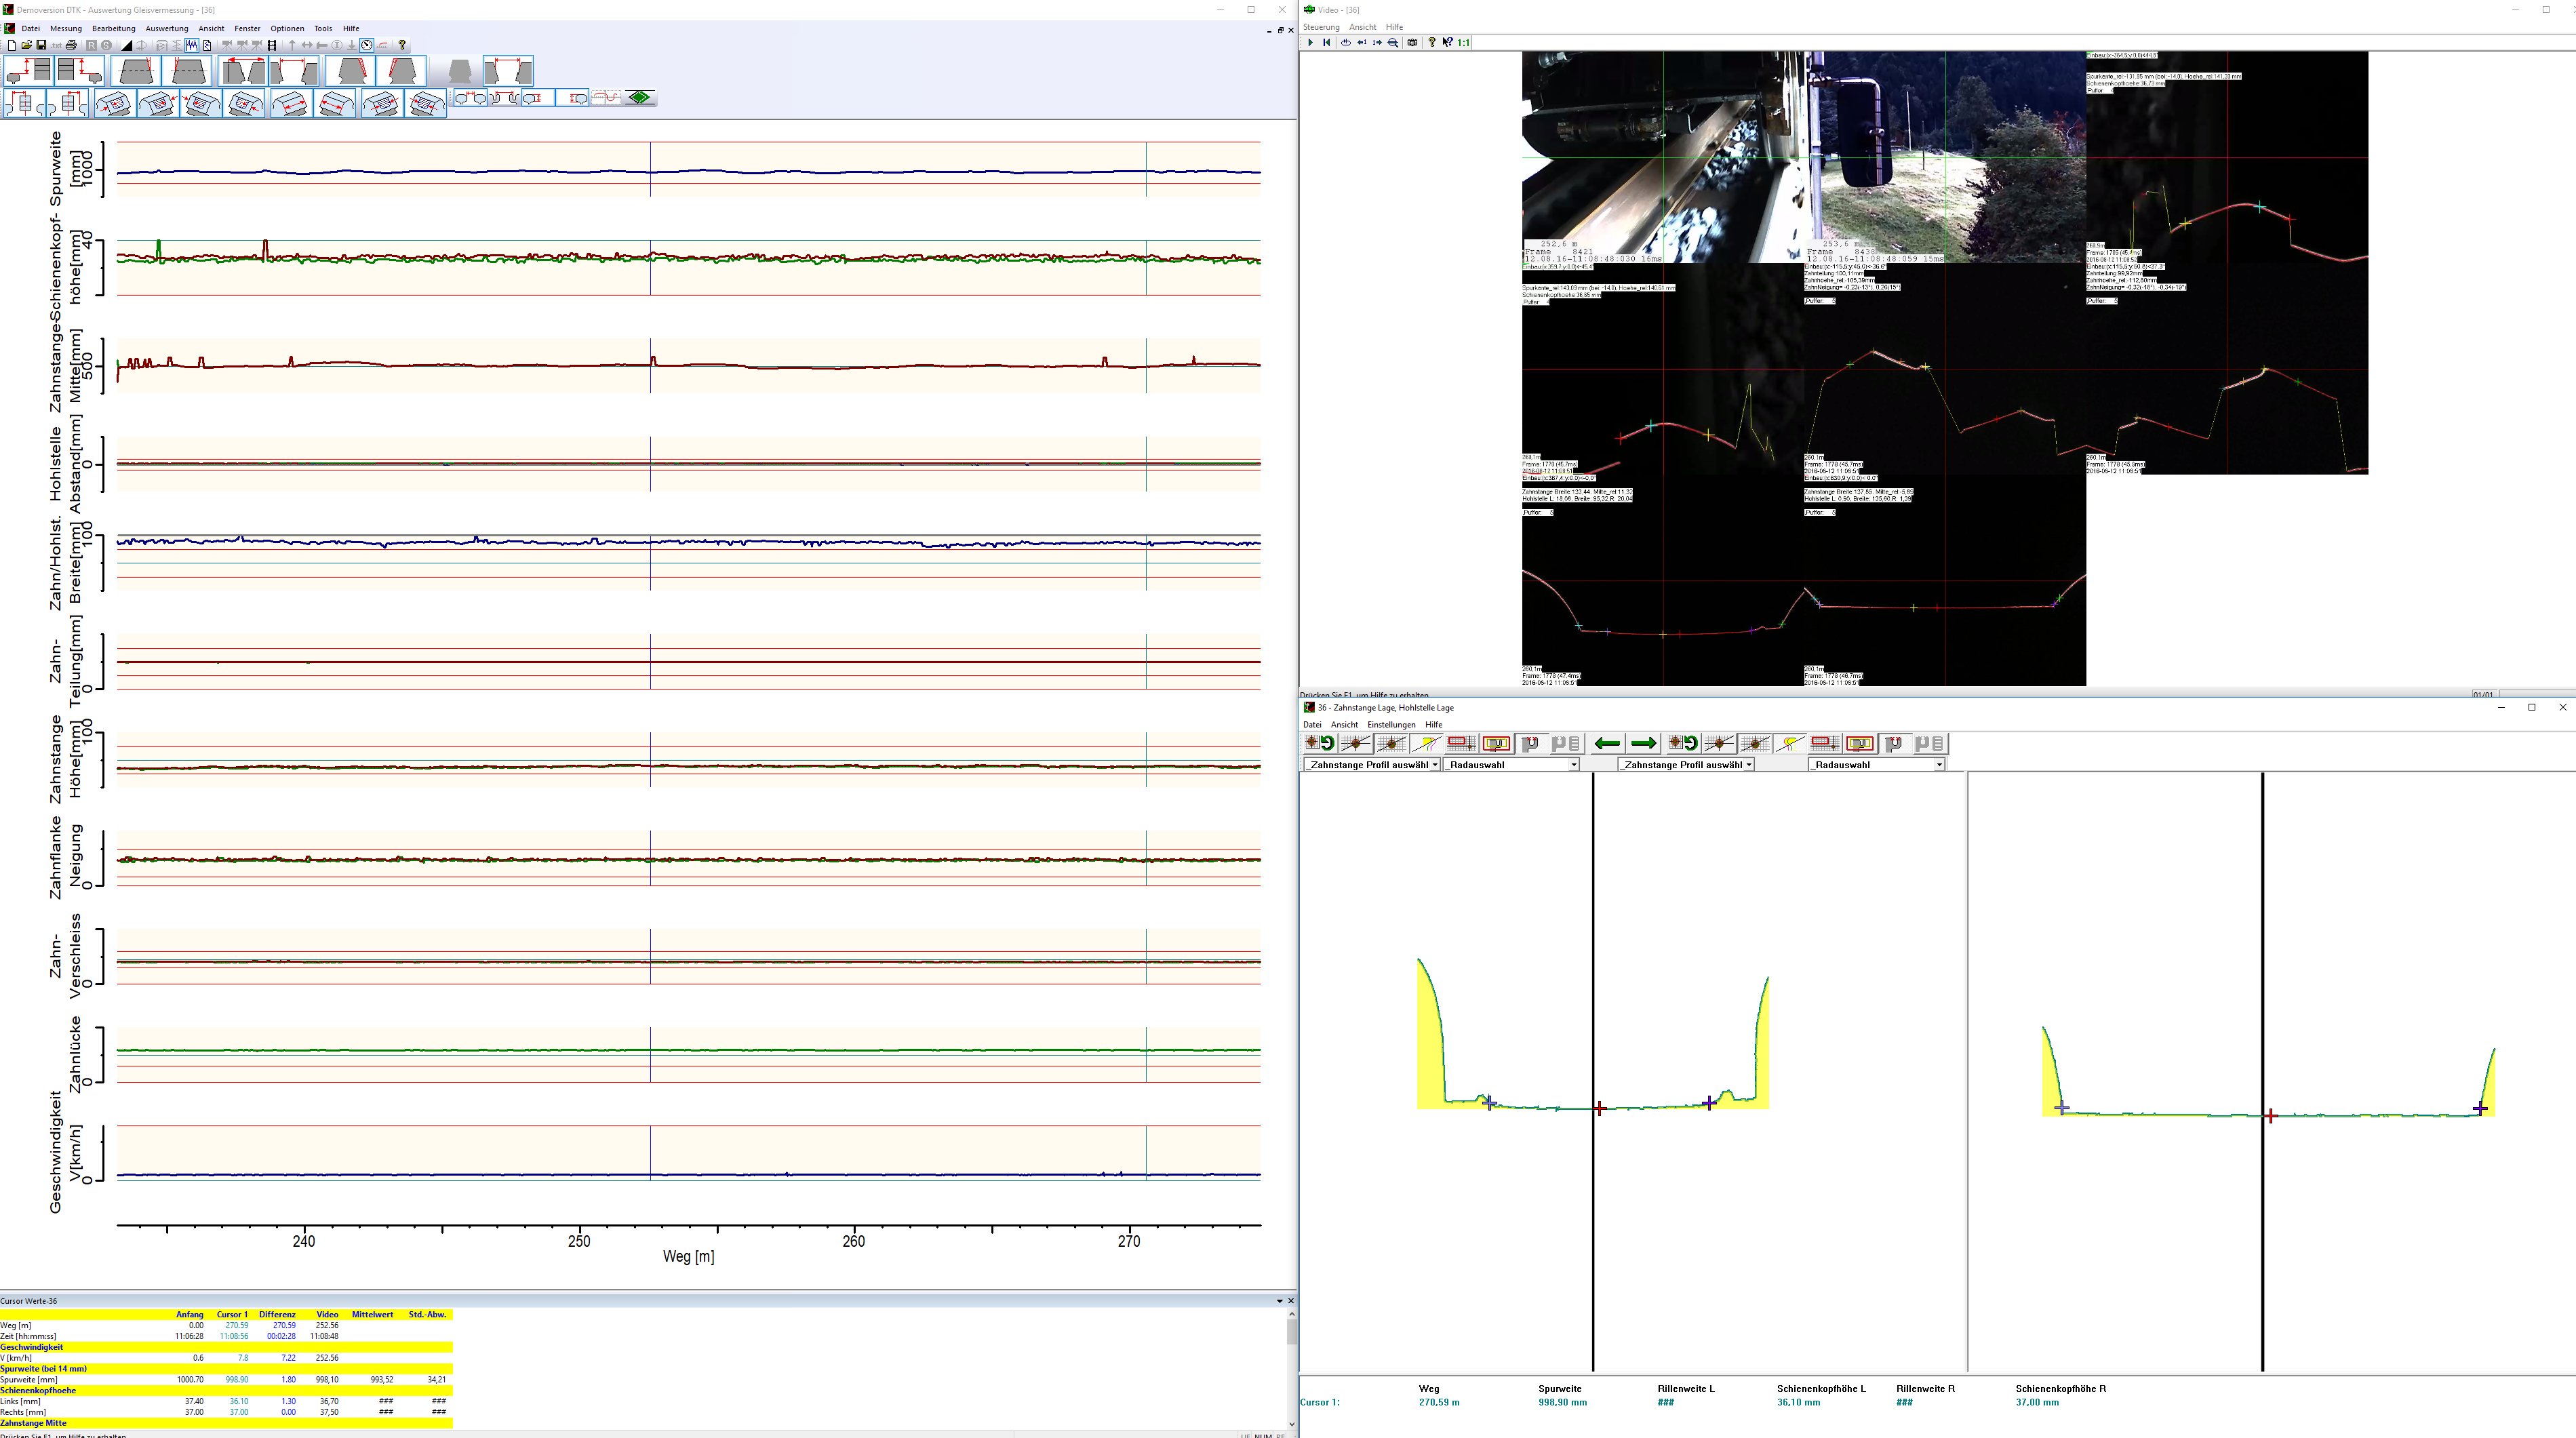Image resolution: width=2576 pixels, height=1438 pixels.
Task: Click the print icon in main toolbar
Action: (x=71, y=45)
